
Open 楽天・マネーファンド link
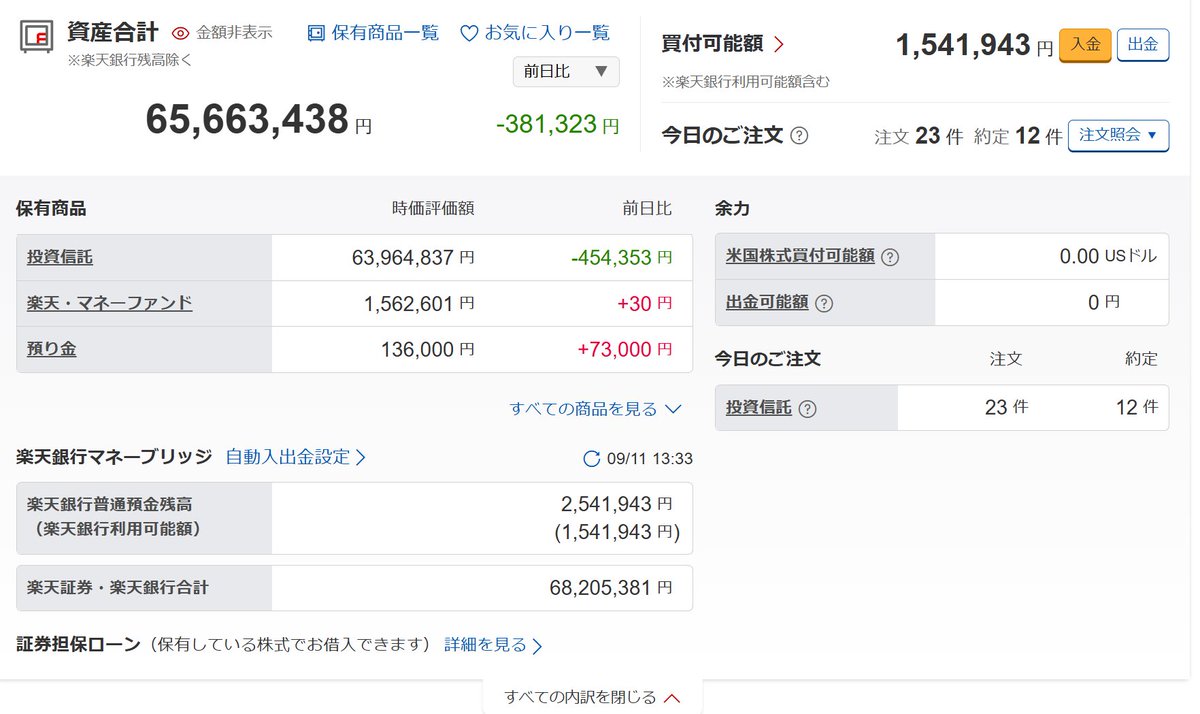coord(110,303)
